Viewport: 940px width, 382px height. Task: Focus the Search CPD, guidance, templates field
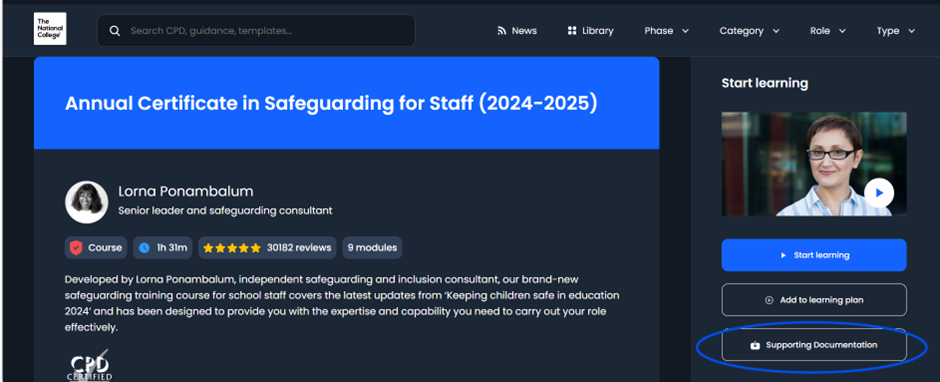[x=256, y=31]
